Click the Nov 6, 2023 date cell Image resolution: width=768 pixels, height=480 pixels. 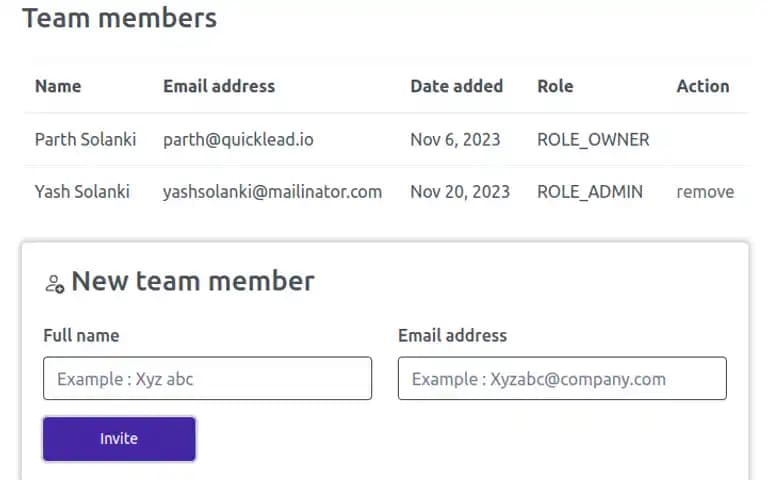click(455, 140)
